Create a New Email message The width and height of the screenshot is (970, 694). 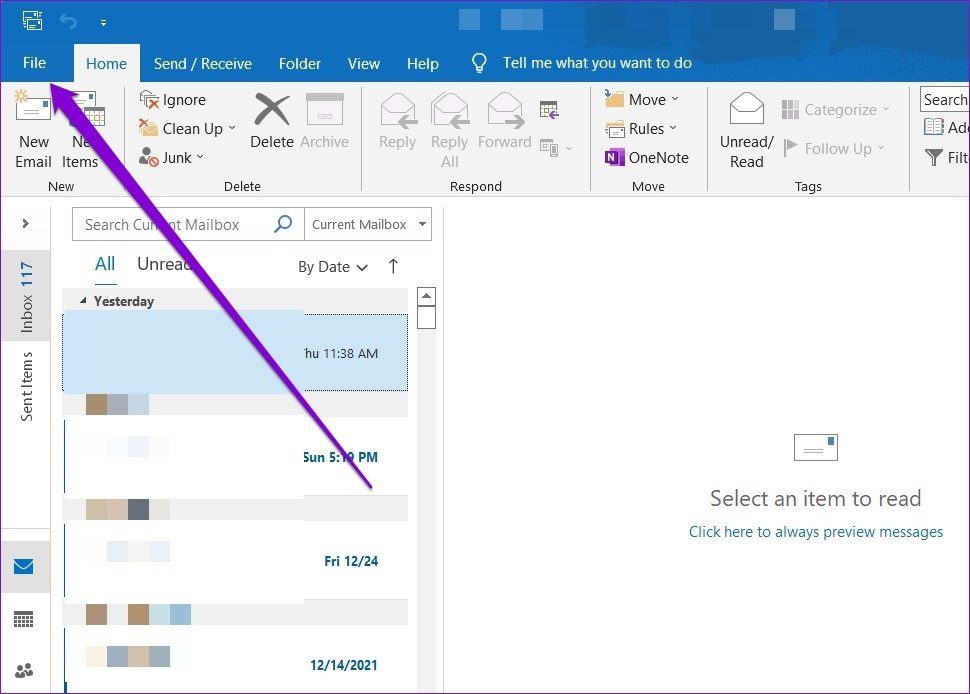point(33,128)
